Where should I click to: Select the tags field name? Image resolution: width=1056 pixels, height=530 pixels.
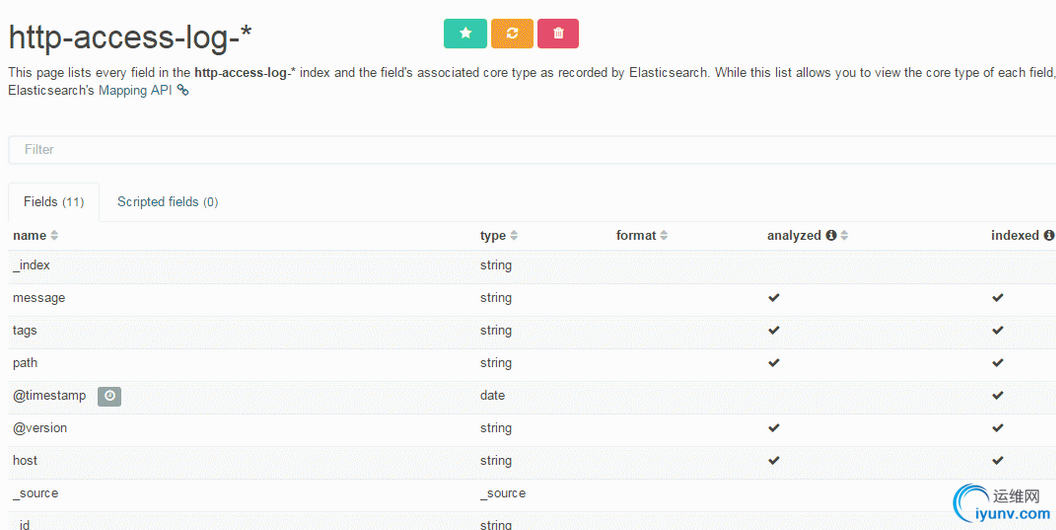(x=25, y=331)
